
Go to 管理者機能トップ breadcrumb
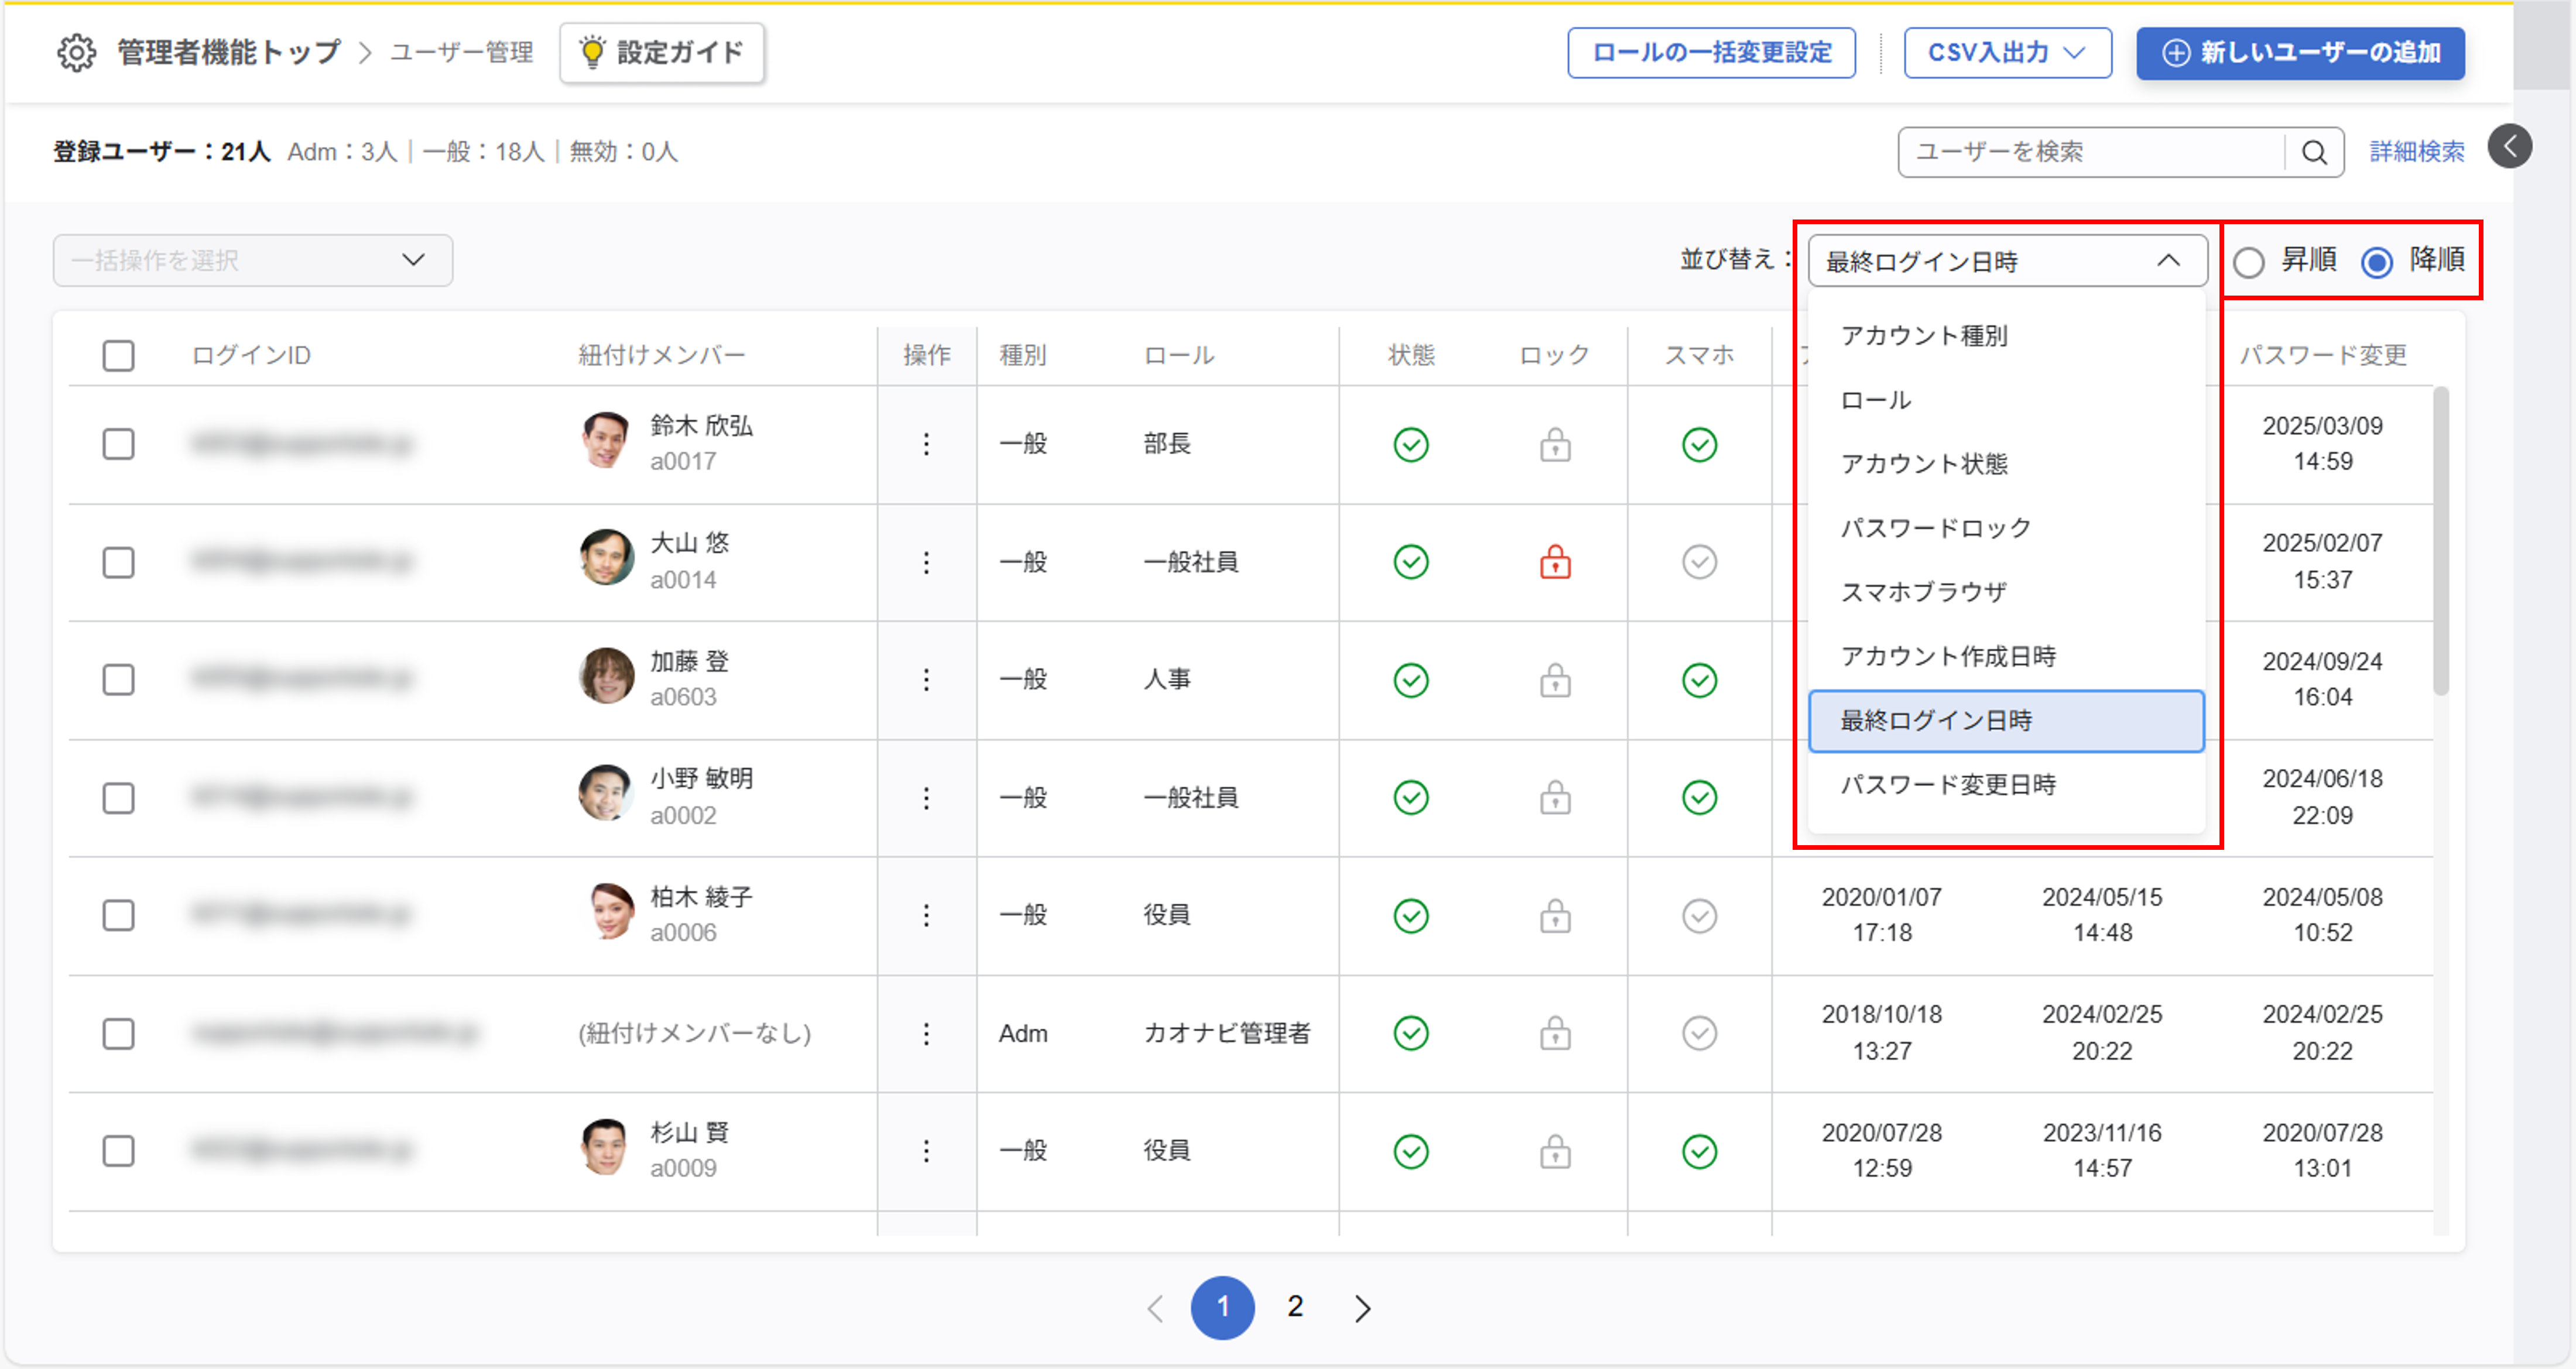[229, 52]
